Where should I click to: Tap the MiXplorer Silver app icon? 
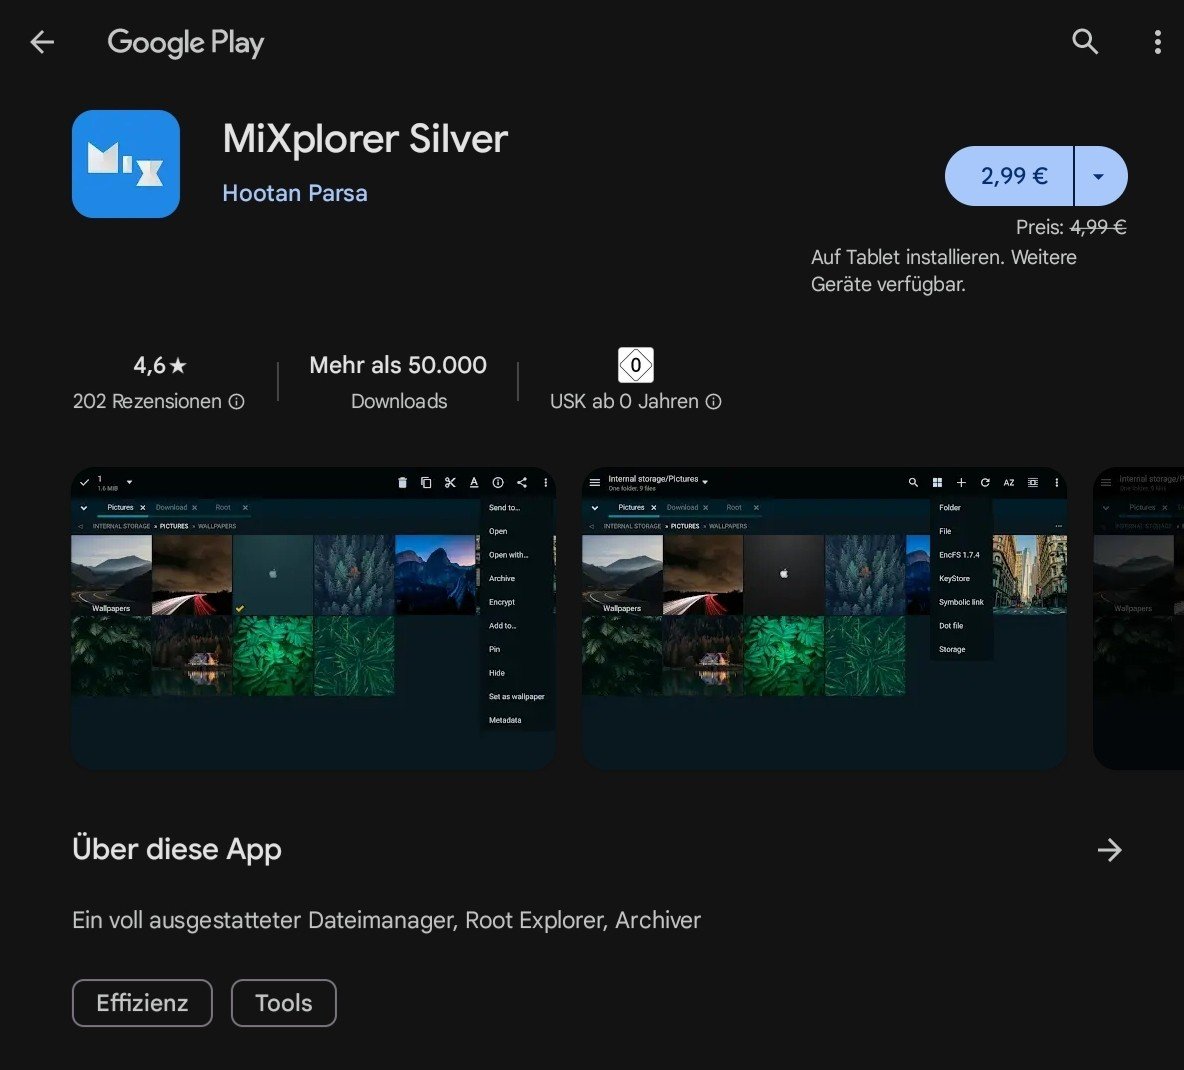(x=126, y=164)
